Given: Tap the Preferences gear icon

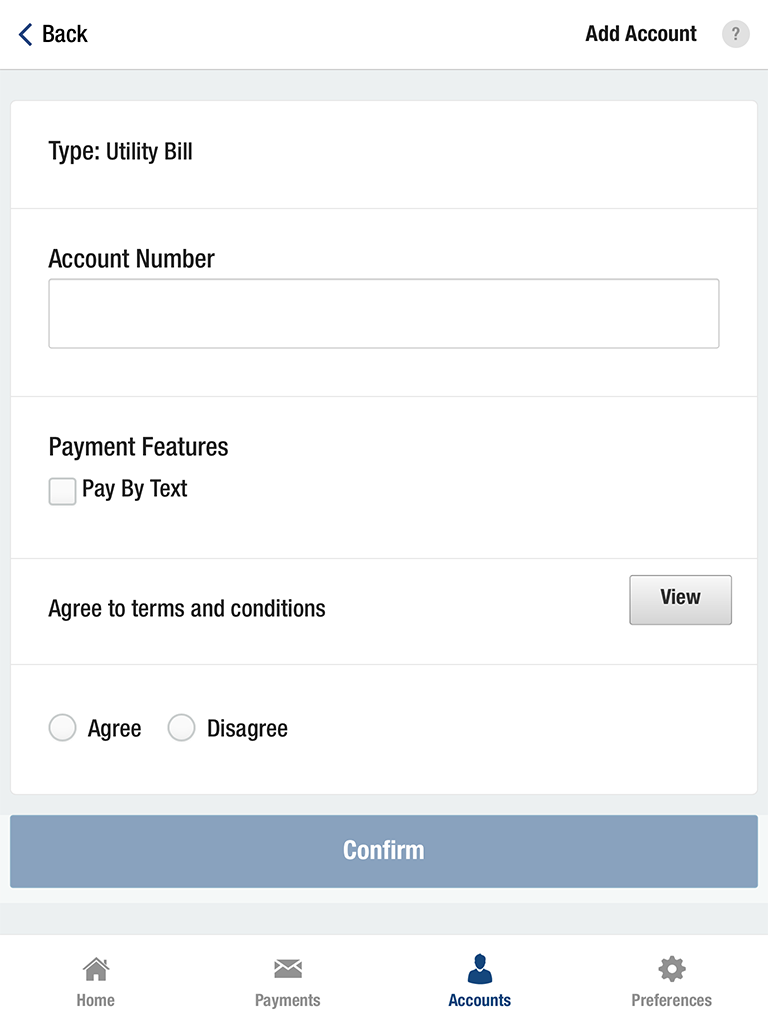Looking at the screenshot, I should 672,969.
